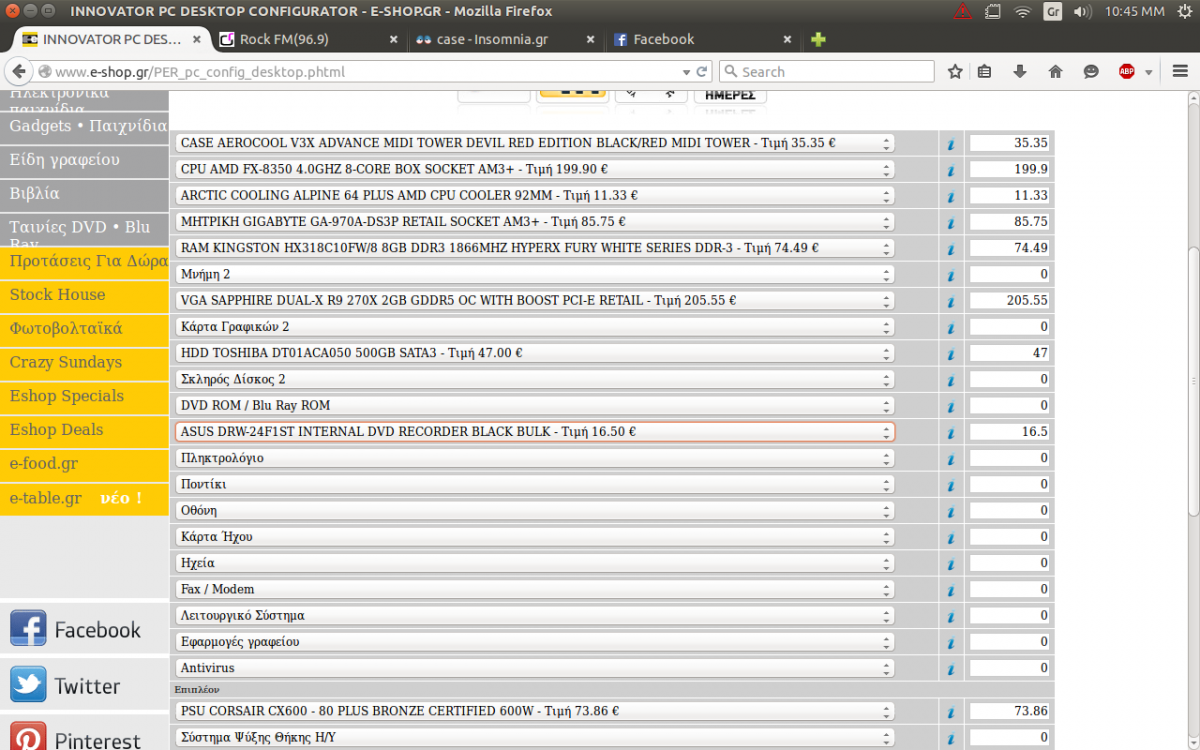This screenshot has height=750, width=1200.
Task: Click the Twitter bird logo in sidebar
Action: [28, 685]
